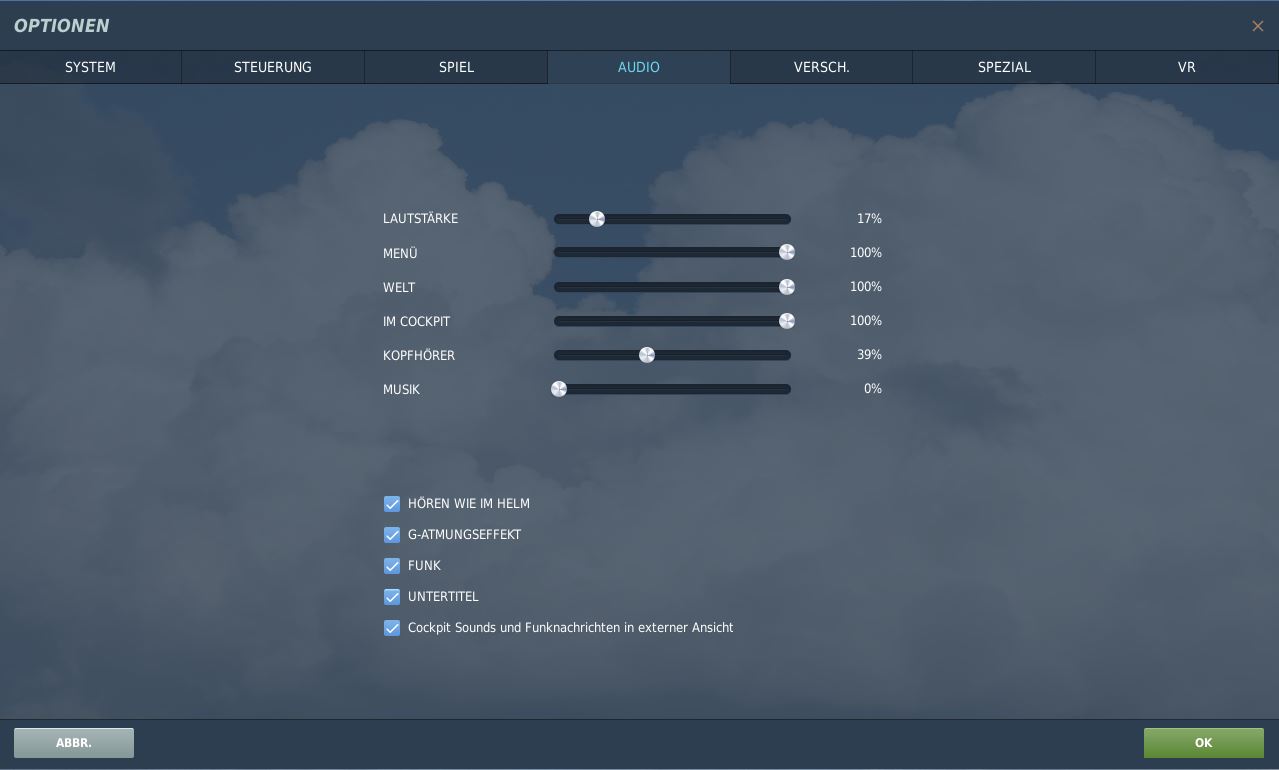This screenshot has height=770, width=1279.
Task: Click the MENÜ volume slider
Action: 787,252
